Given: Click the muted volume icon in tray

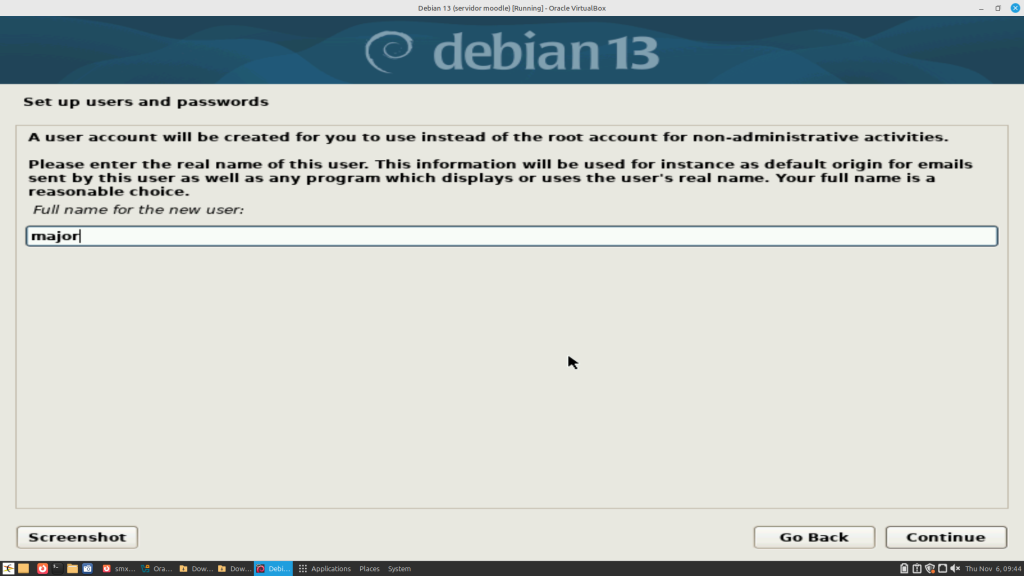Looking at the screenshot, I should [x=953, y=568].
